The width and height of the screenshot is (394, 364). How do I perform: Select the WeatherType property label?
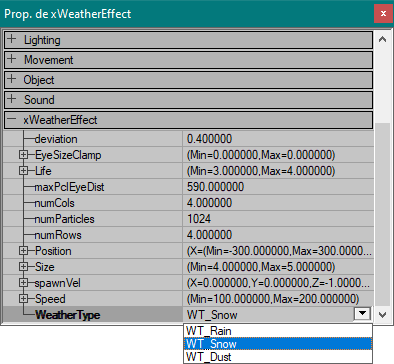[x=68, y=315]
